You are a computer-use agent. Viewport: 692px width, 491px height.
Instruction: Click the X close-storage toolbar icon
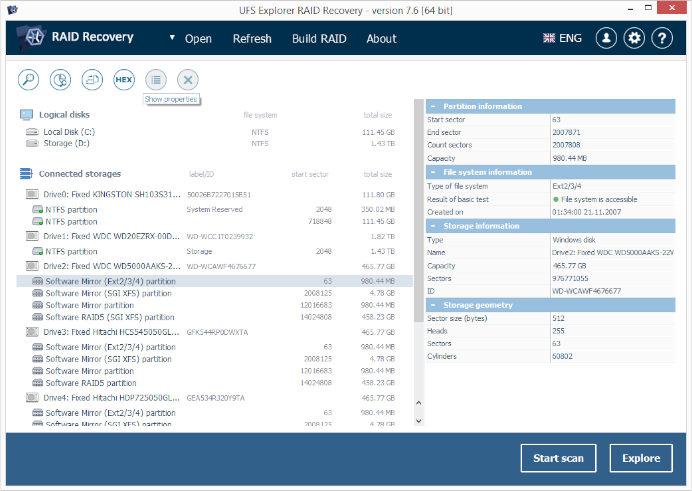tap(188, 80)
